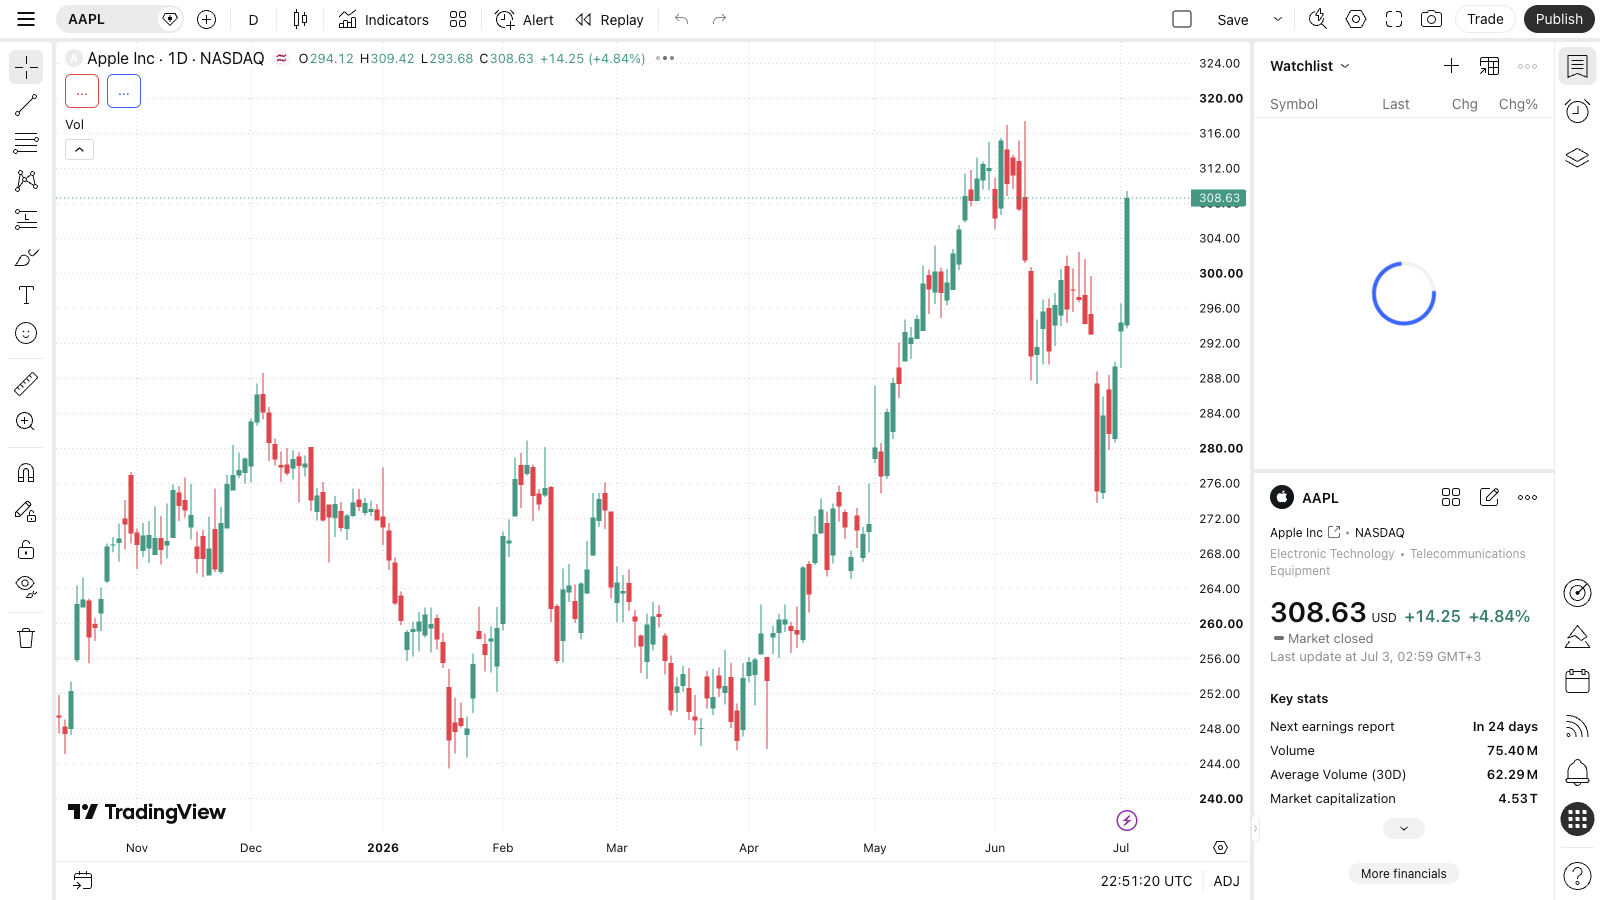Select the brush drawing tool

26,257
